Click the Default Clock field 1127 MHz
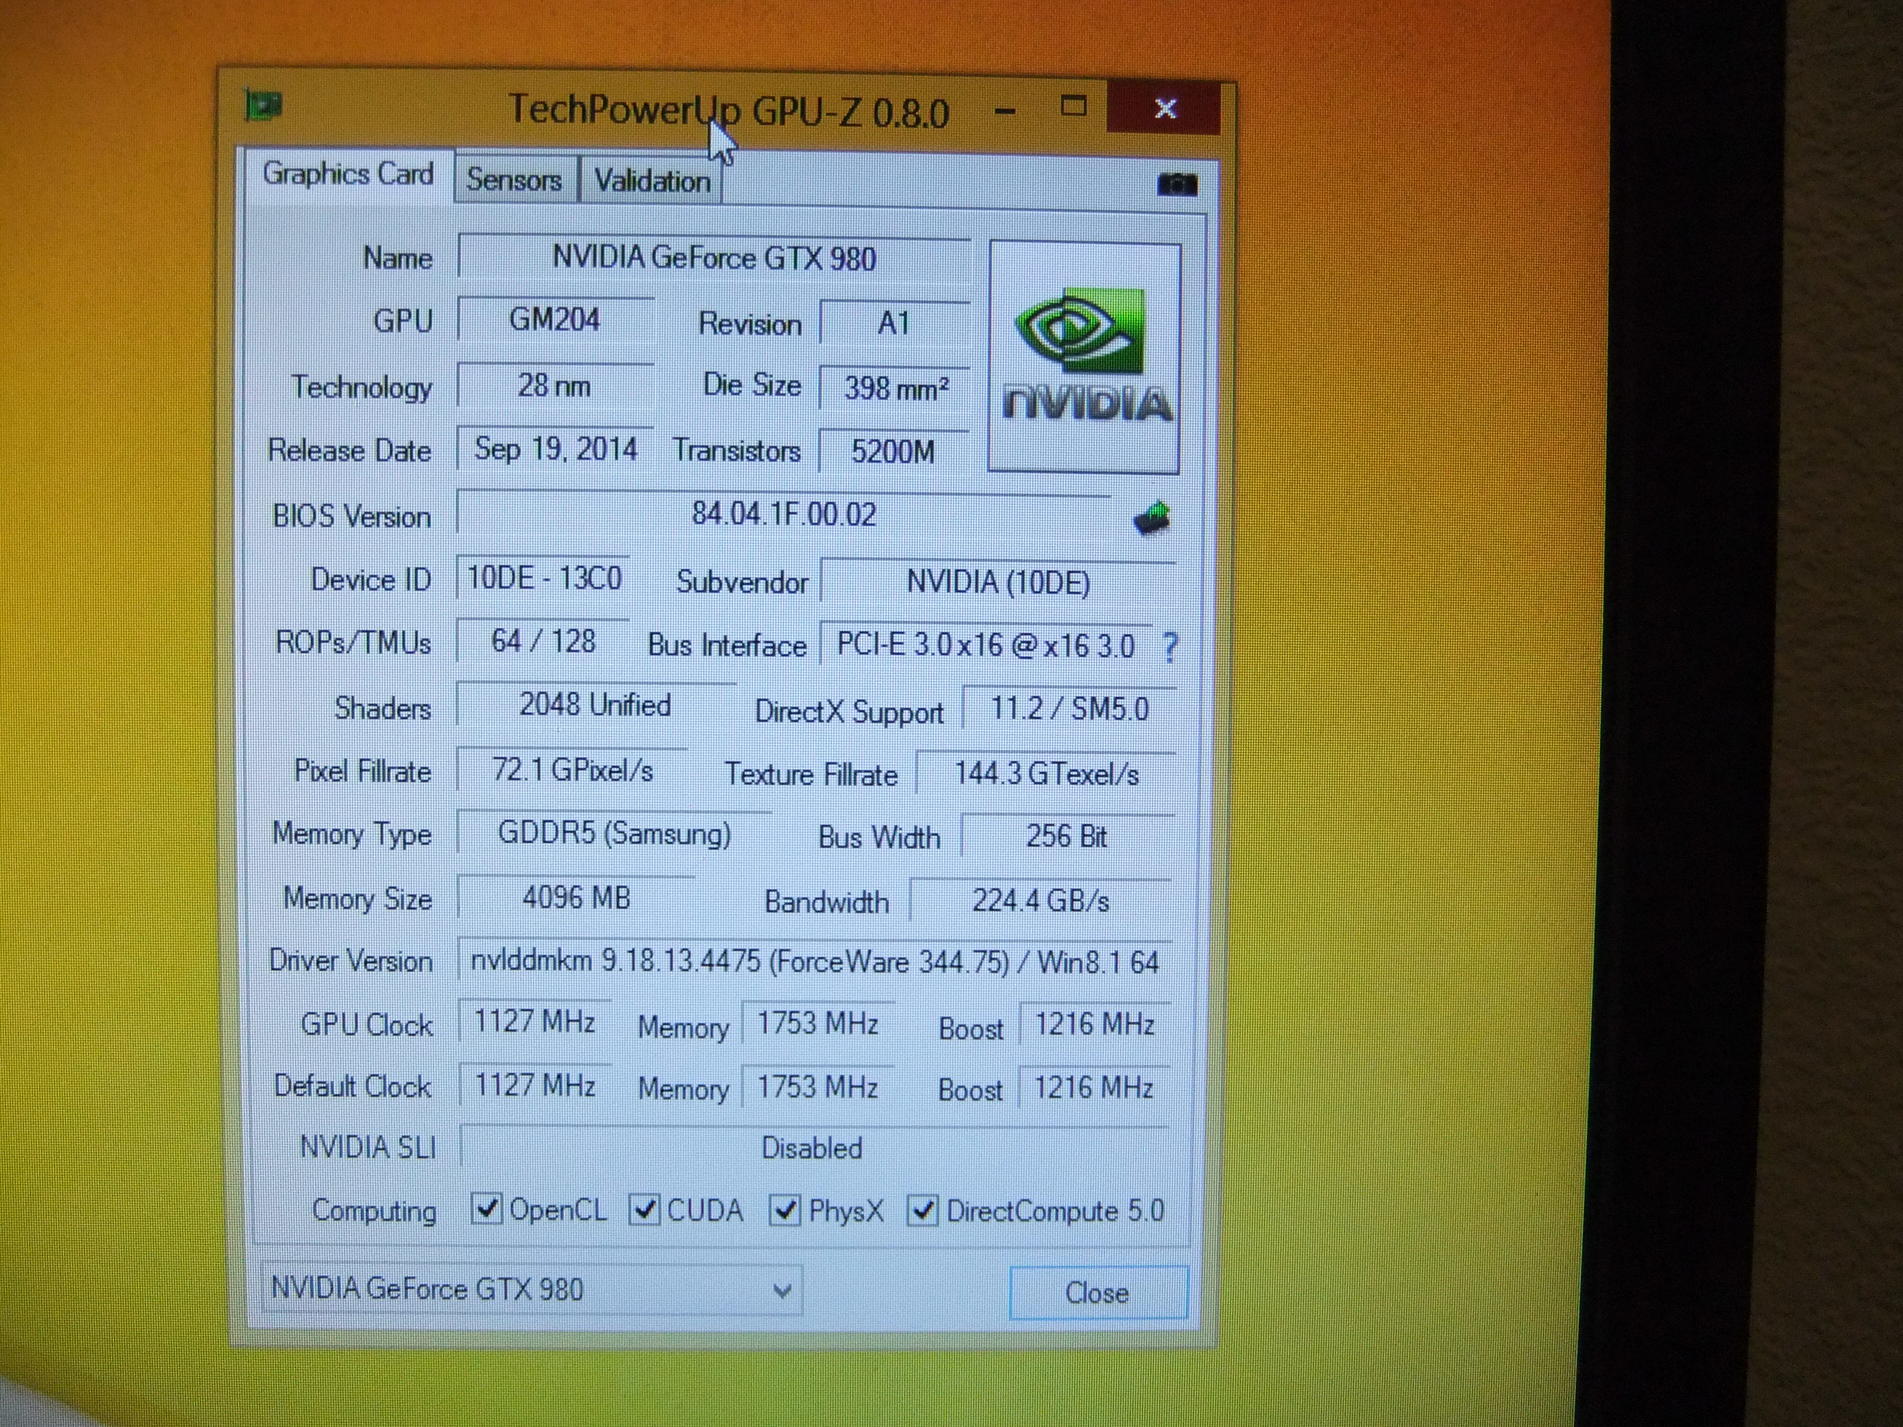 coord(535,1085)
